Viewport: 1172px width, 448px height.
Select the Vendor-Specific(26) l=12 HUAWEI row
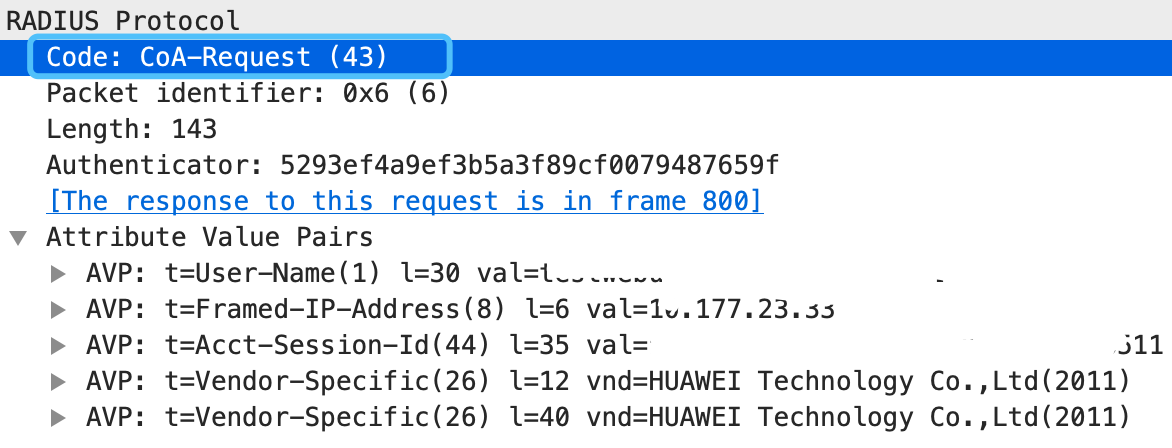[608, 381]
